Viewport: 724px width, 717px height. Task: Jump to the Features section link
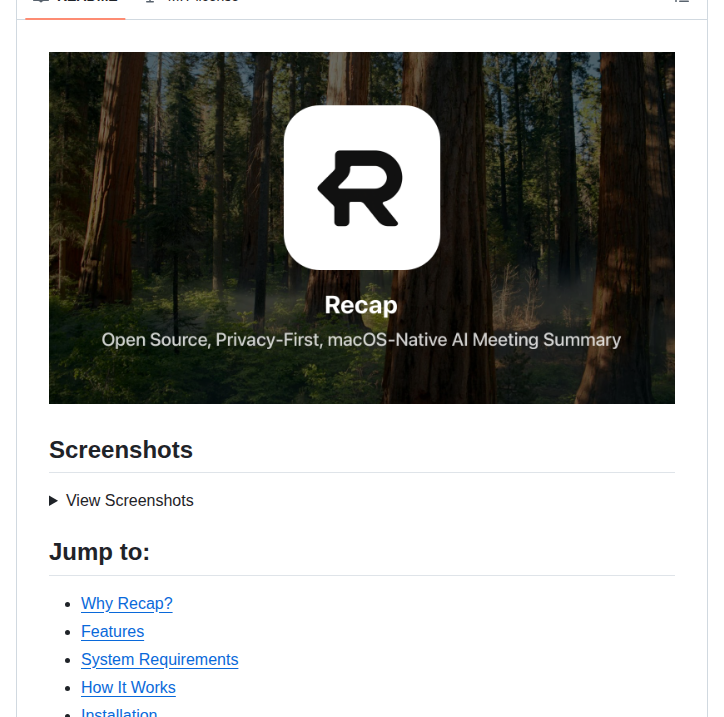click(113, 631)
